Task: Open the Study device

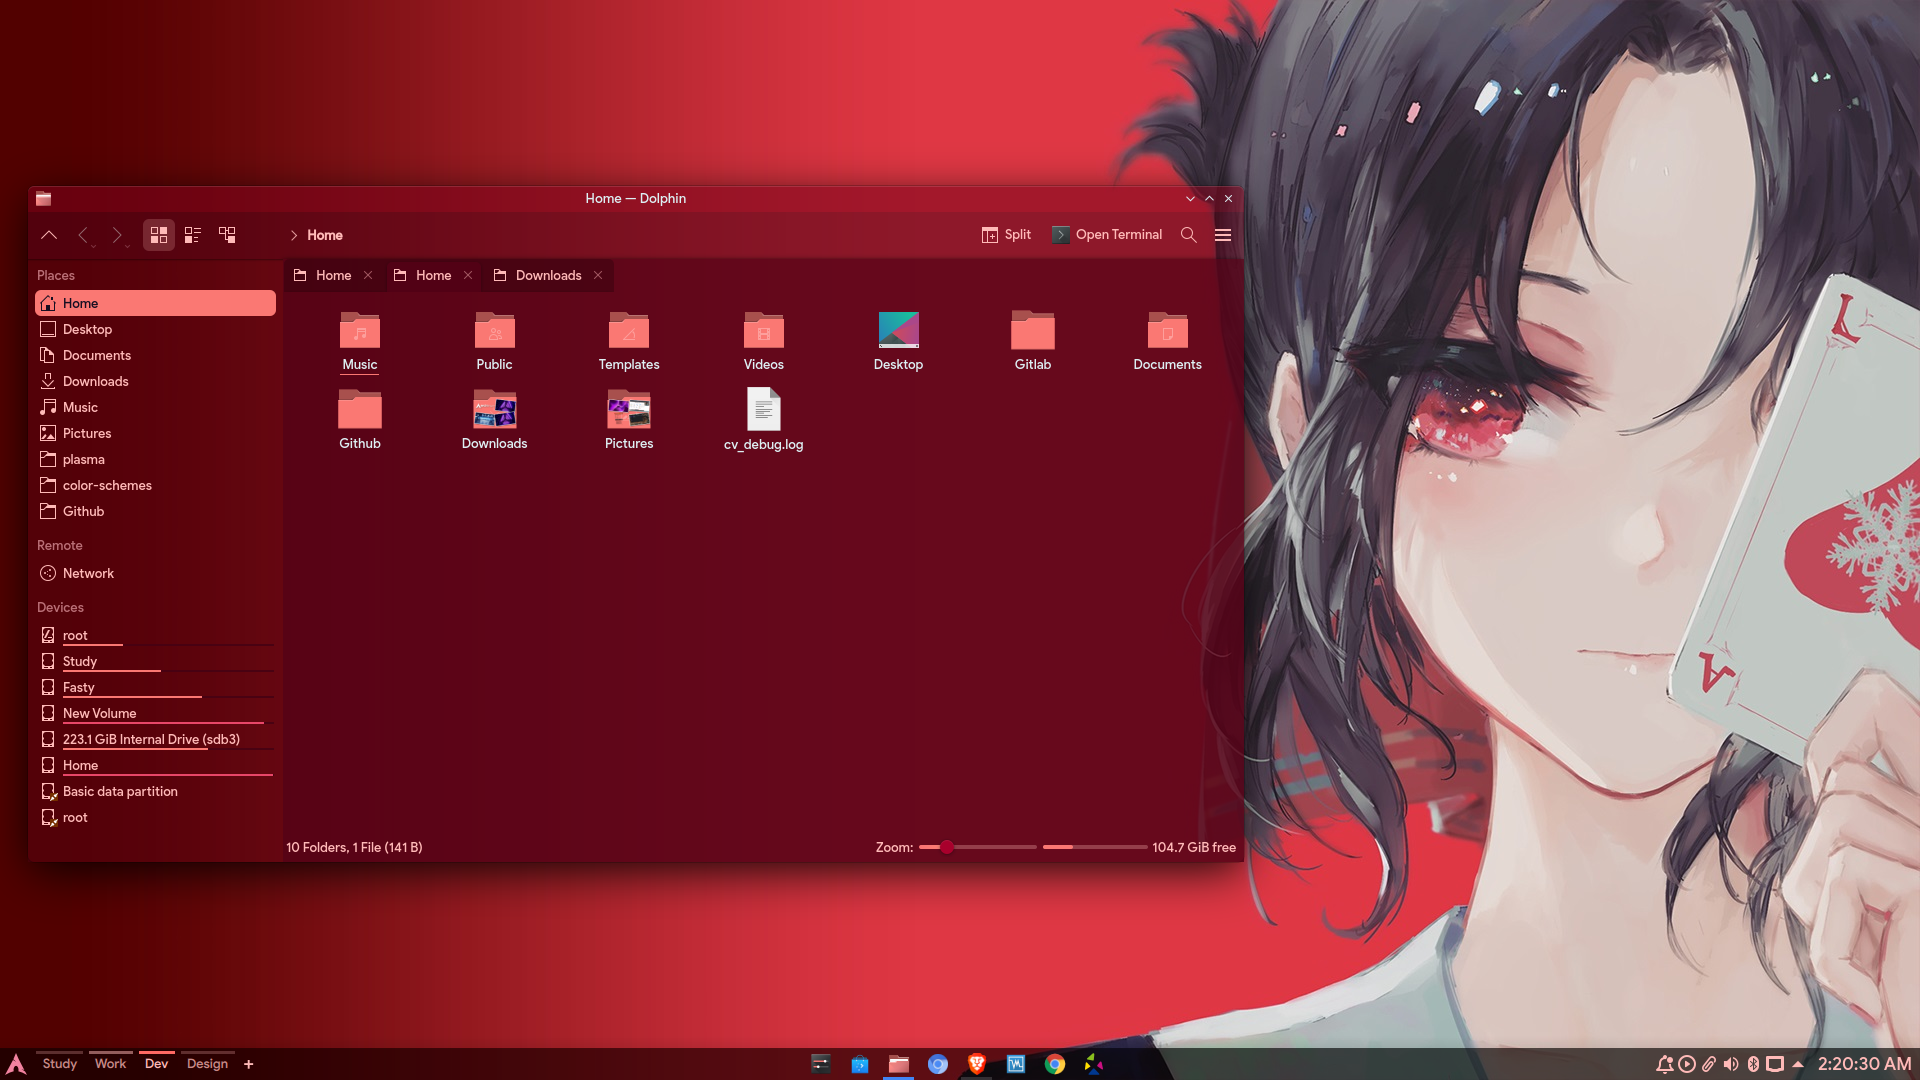Action: (155, 661)
